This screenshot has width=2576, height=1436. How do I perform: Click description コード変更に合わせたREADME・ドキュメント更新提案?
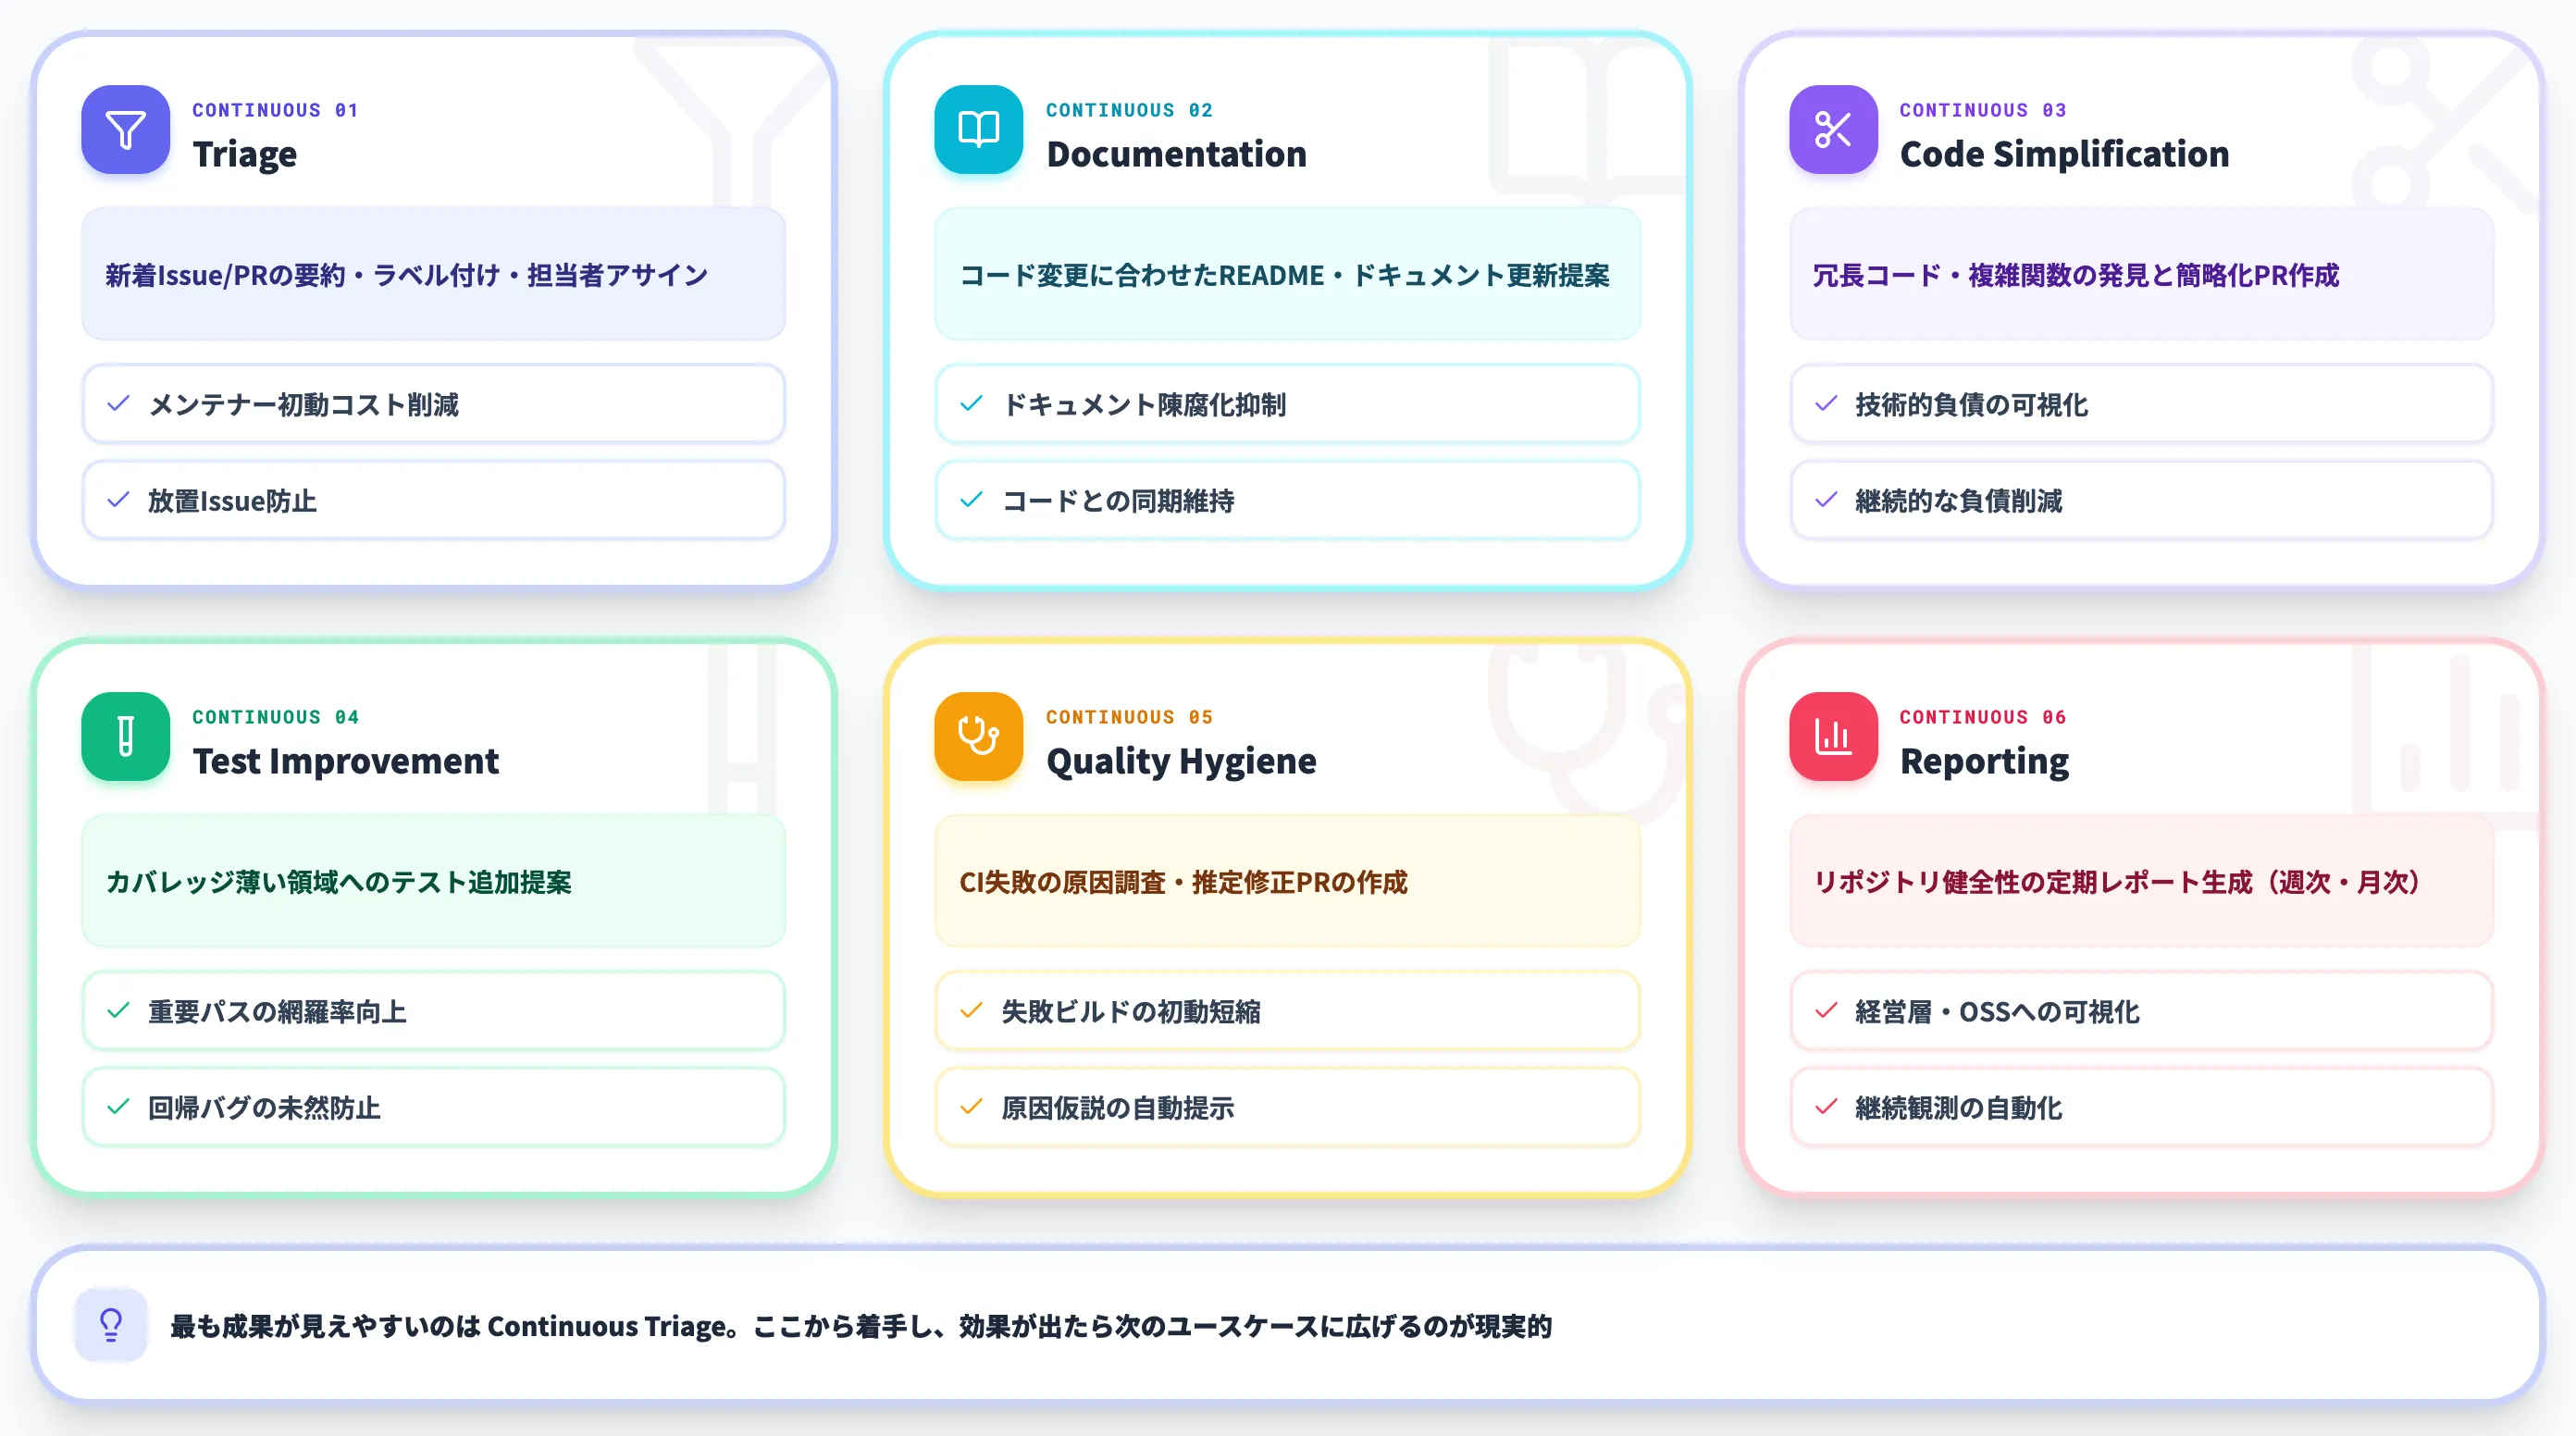1285,275
